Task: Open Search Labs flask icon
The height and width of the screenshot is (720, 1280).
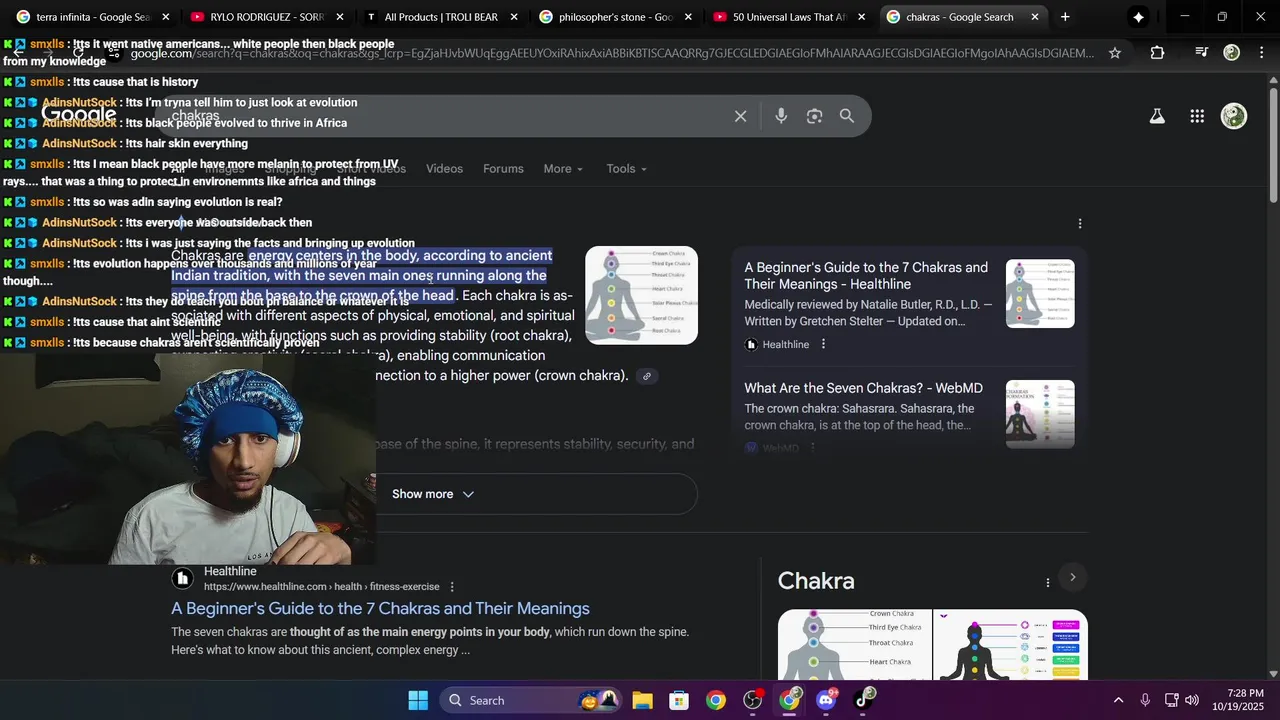Action: pos(1157,116)
